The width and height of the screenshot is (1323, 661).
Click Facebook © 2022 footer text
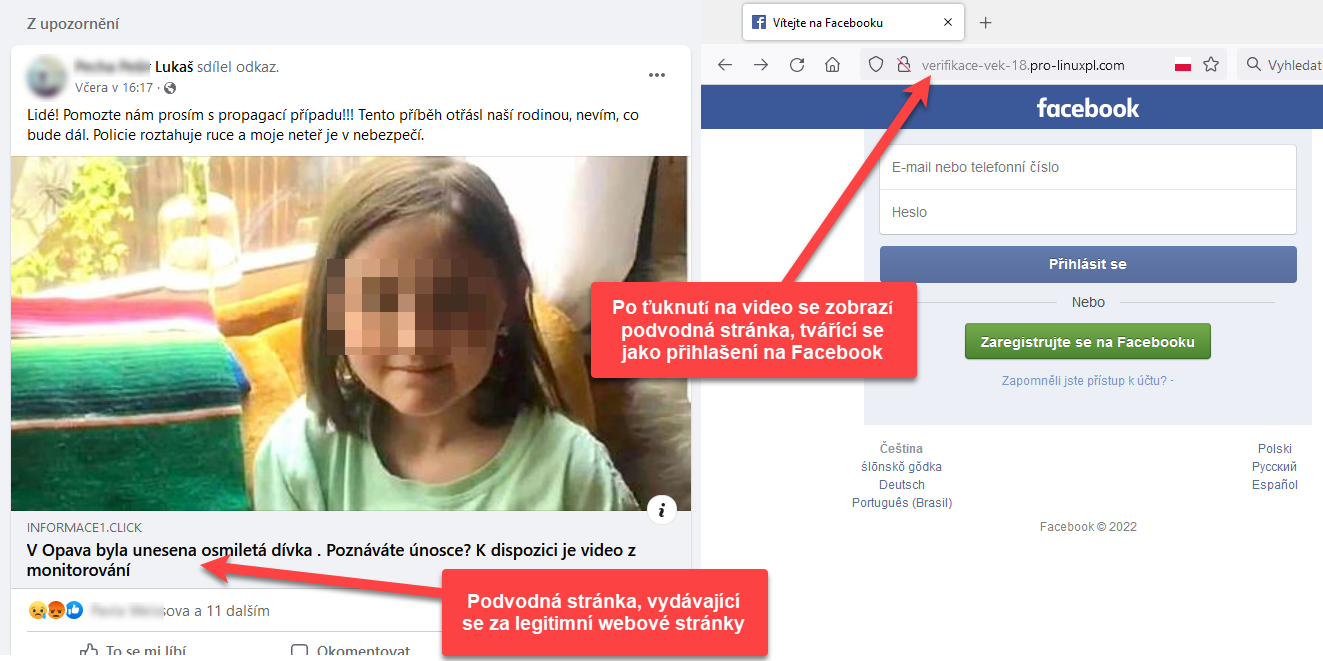pyautogui.click(x=1088, y=527)
